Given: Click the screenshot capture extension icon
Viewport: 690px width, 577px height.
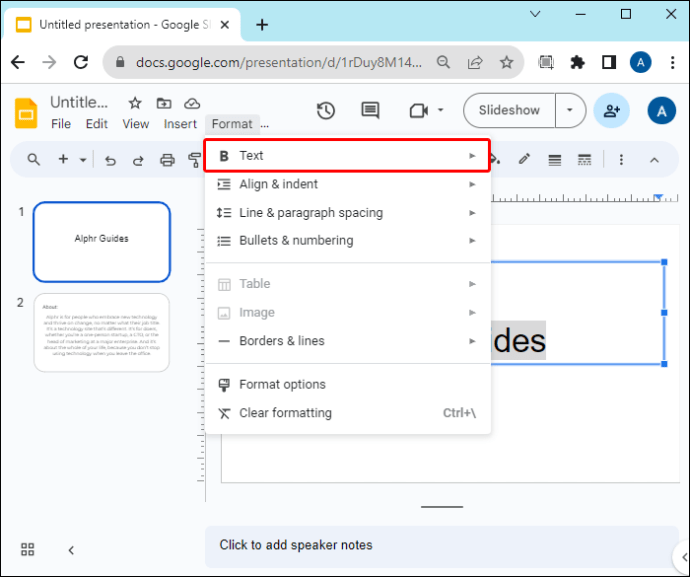Looking at the screenshot, I should click(546, 62).
